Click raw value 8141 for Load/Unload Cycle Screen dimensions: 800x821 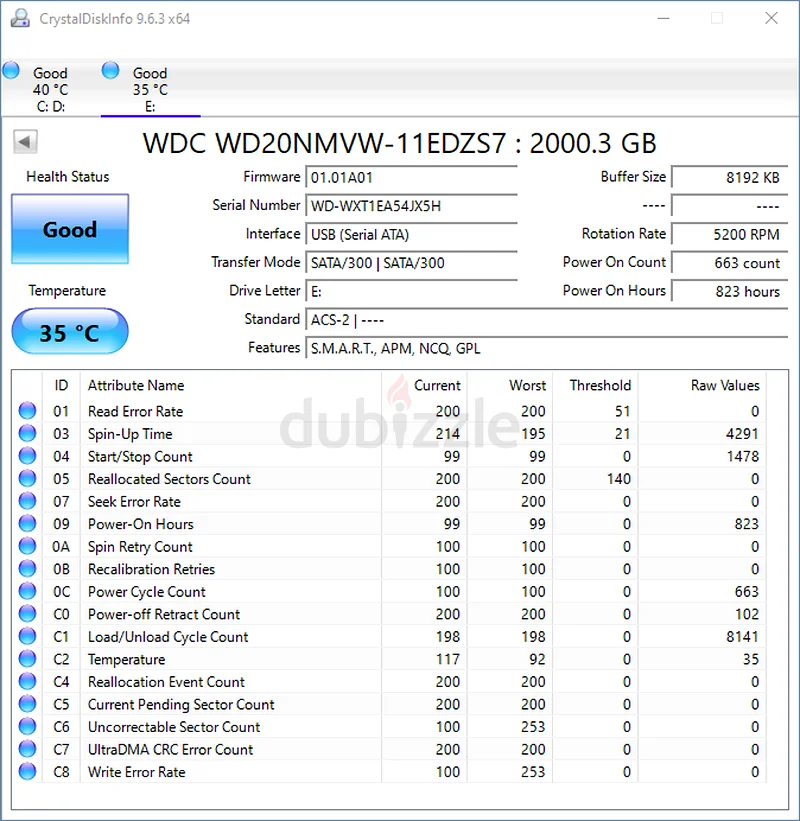[742, 637]
